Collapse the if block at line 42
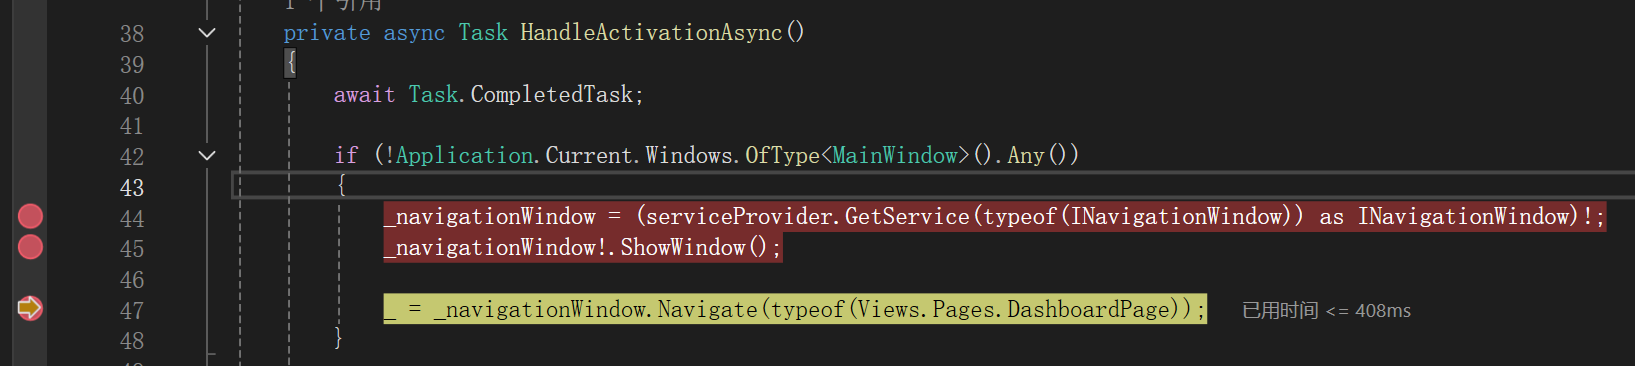The image size is (1635, 366). 207,156
